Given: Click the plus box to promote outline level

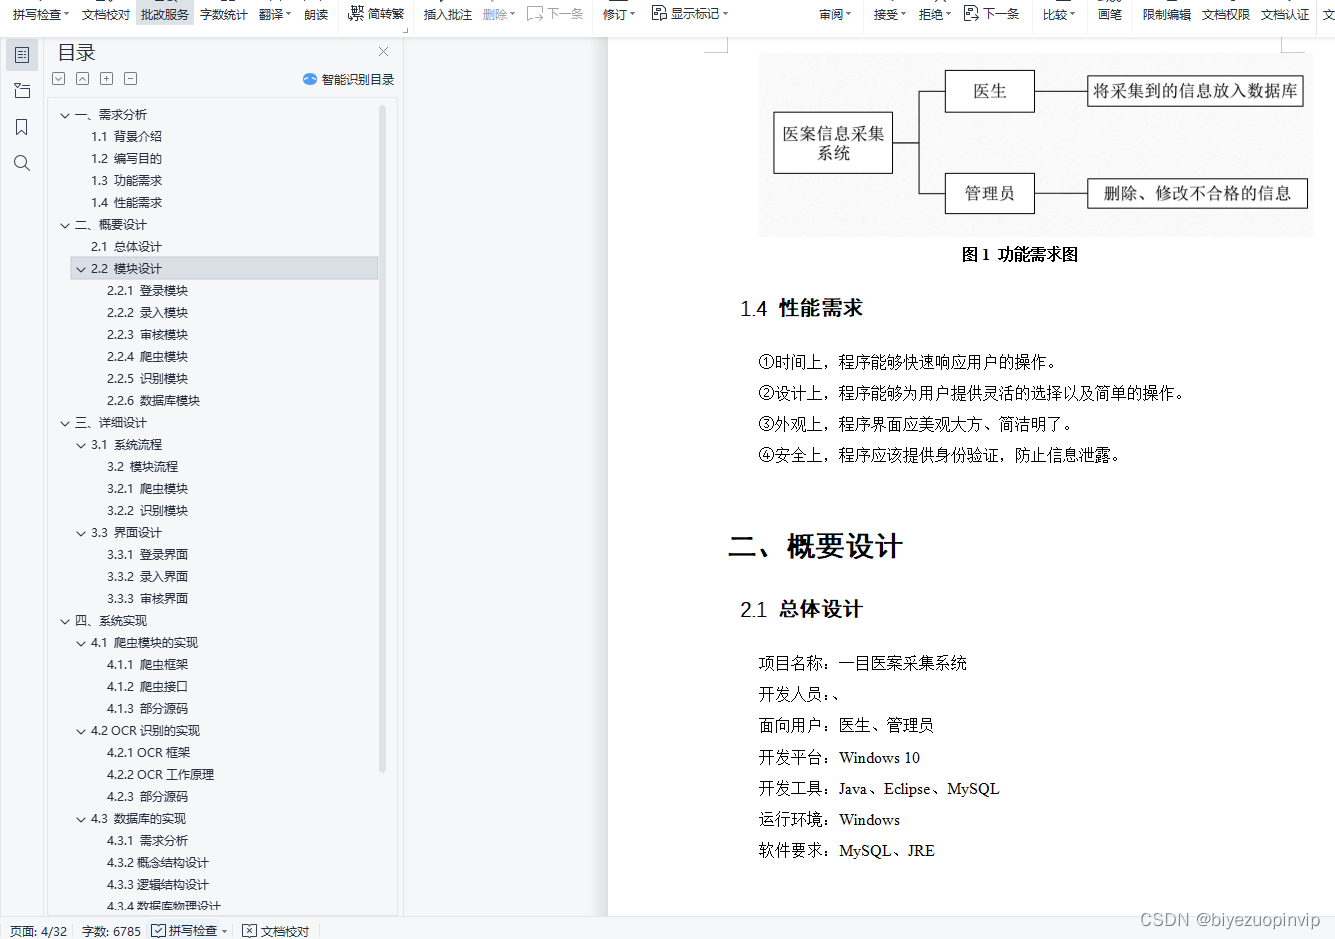Looking at the screenshot, I should point(107,78).
